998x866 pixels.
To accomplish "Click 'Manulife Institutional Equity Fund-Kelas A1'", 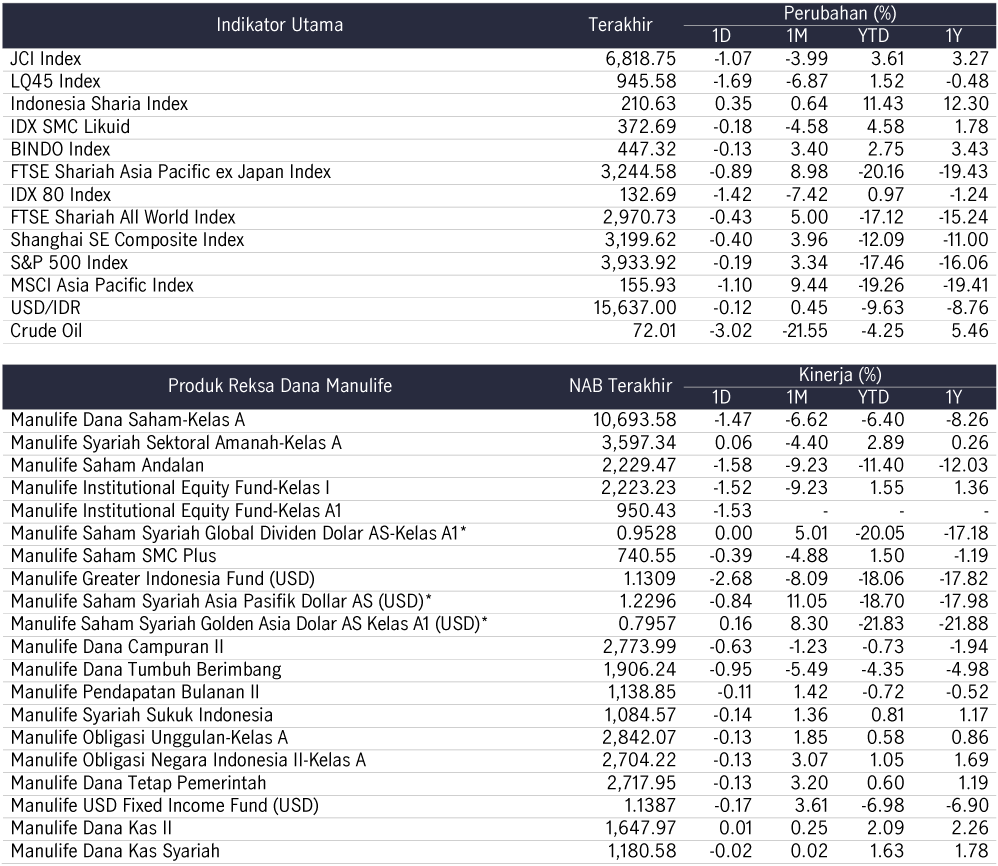I will coord(176,511).
